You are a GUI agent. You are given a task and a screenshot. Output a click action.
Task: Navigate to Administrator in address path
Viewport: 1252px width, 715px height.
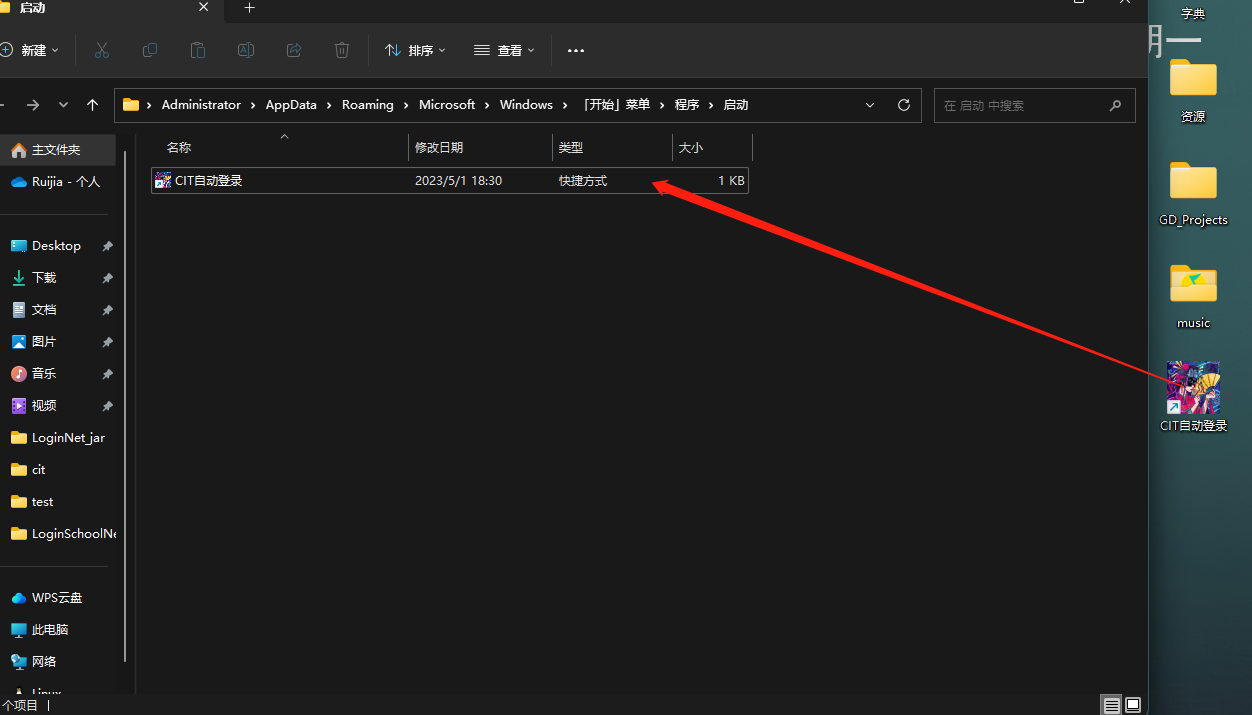(201, 105)
